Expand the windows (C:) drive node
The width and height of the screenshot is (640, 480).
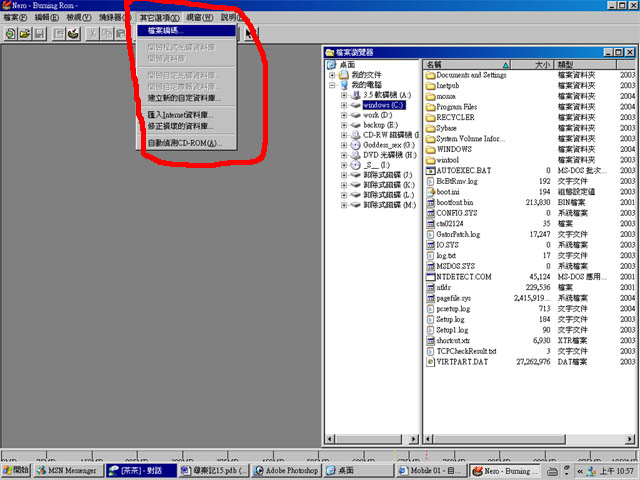344,105
